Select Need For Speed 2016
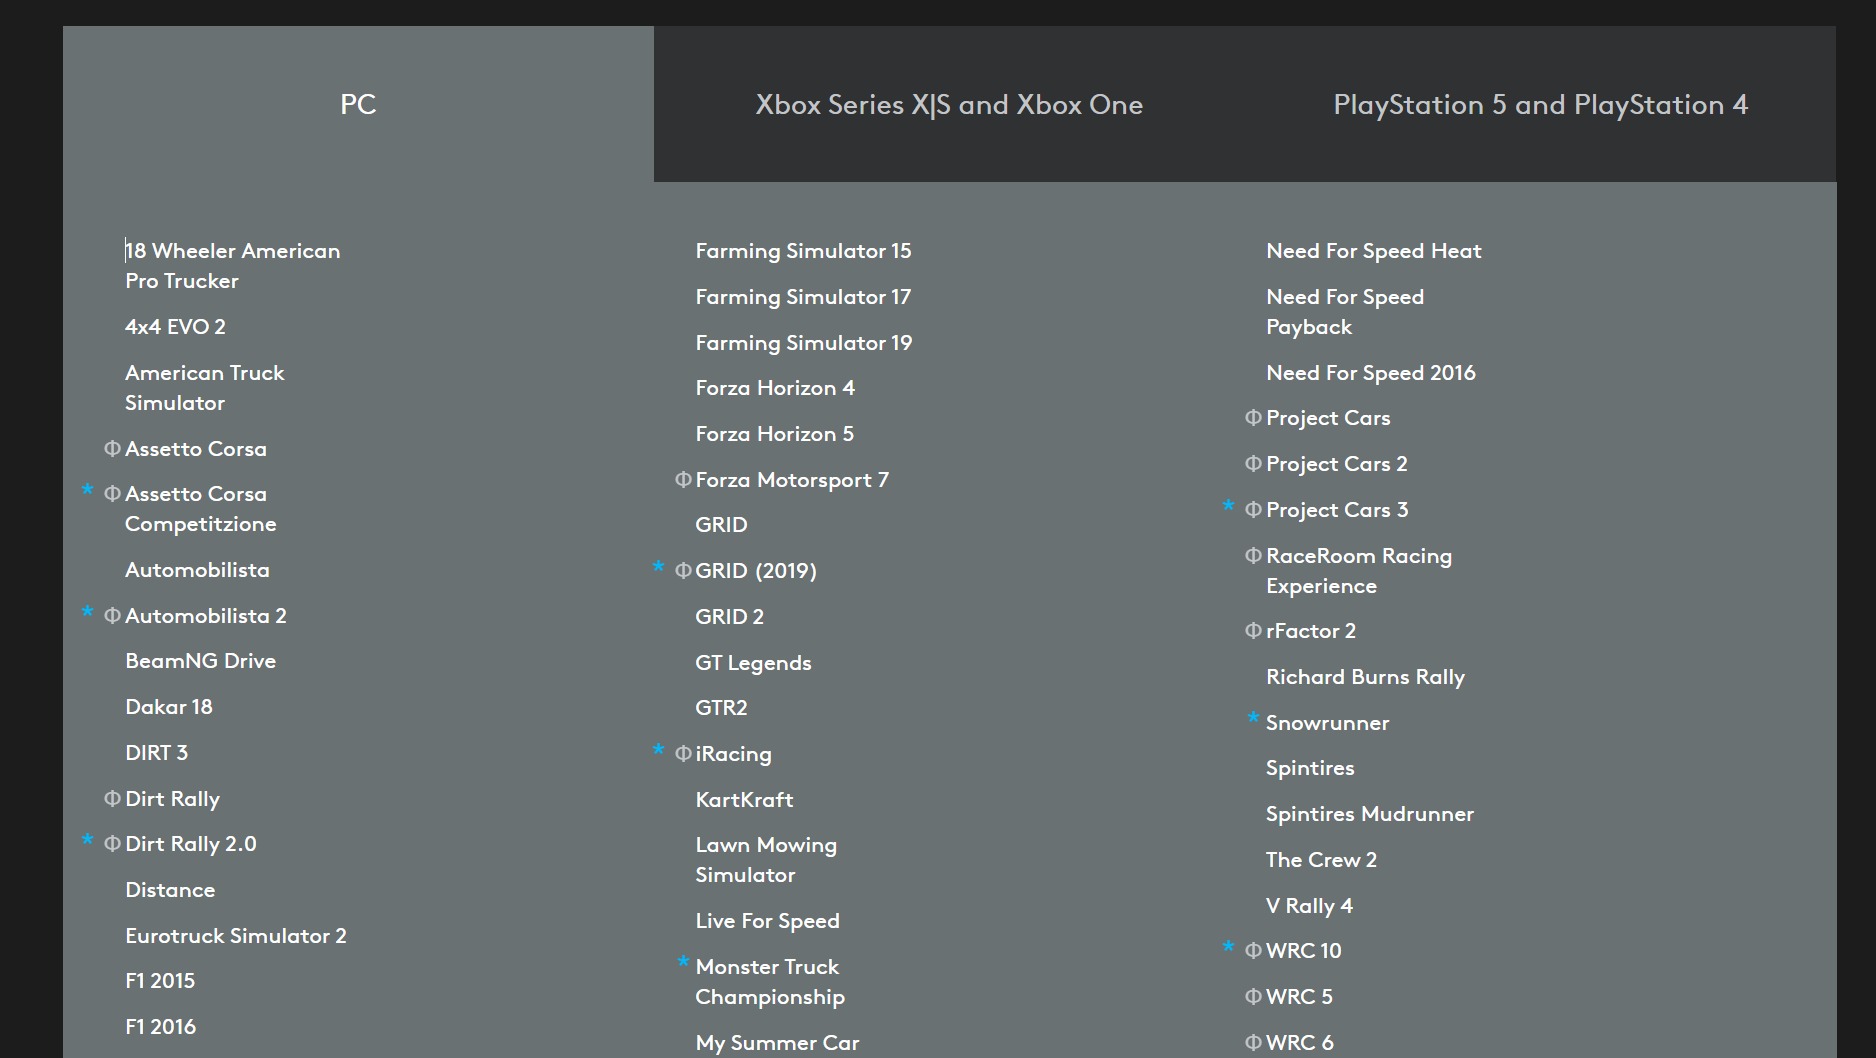This screenshot has width=1876, height=1058. 1370,373
